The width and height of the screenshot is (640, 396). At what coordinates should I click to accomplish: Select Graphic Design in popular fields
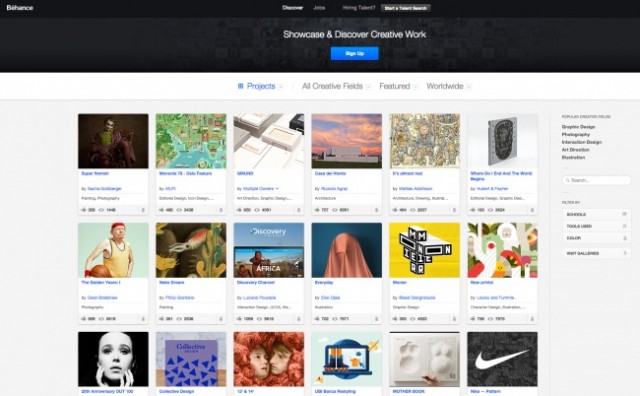[x=578, y=127]
